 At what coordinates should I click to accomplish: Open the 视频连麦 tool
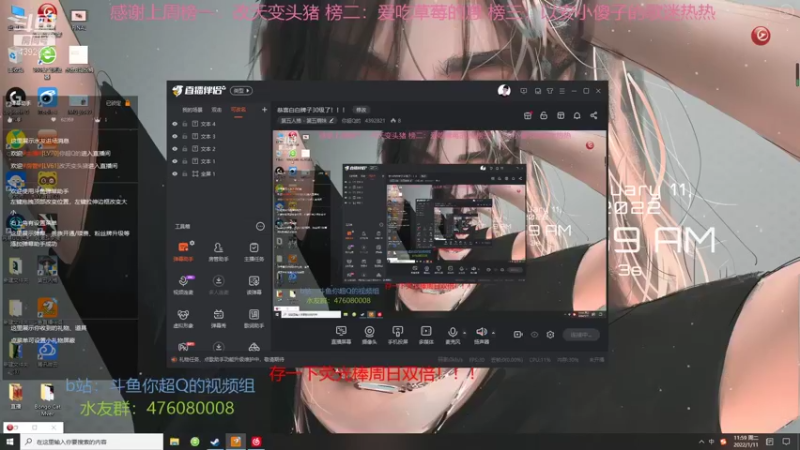(x=183, y=285)
